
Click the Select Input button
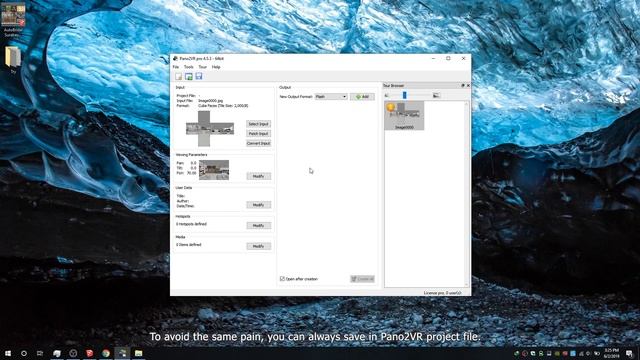(x=258, y=124)
